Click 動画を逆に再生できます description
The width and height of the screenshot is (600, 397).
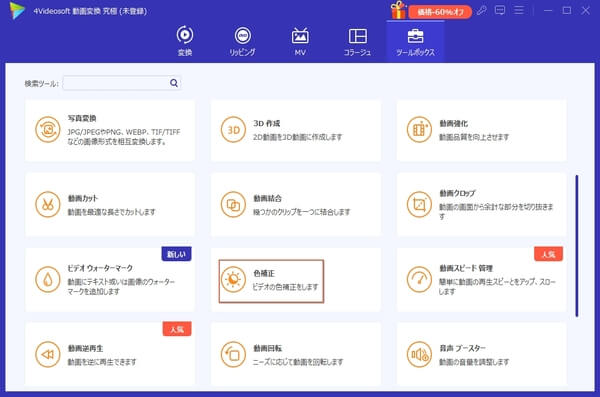pos(102,362)
